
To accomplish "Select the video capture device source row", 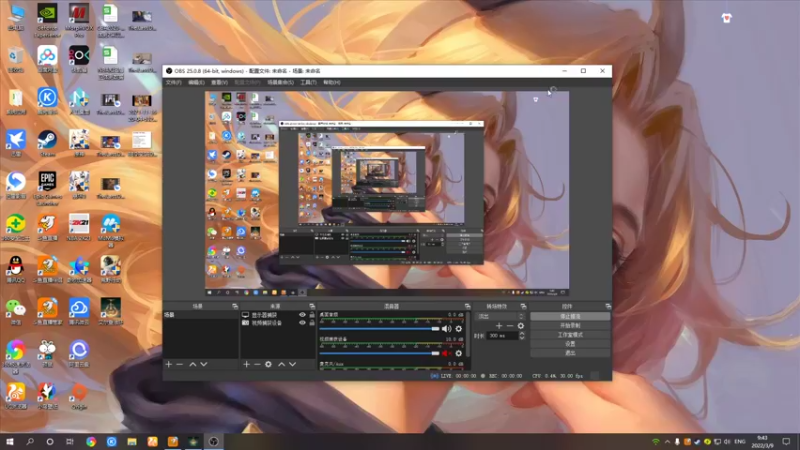I will [x=278, y=323].
